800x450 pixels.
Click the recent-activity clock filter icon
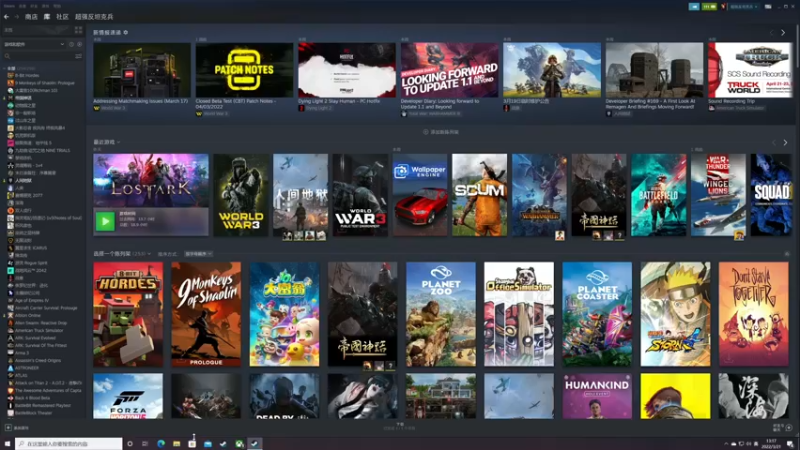(71, 44)
